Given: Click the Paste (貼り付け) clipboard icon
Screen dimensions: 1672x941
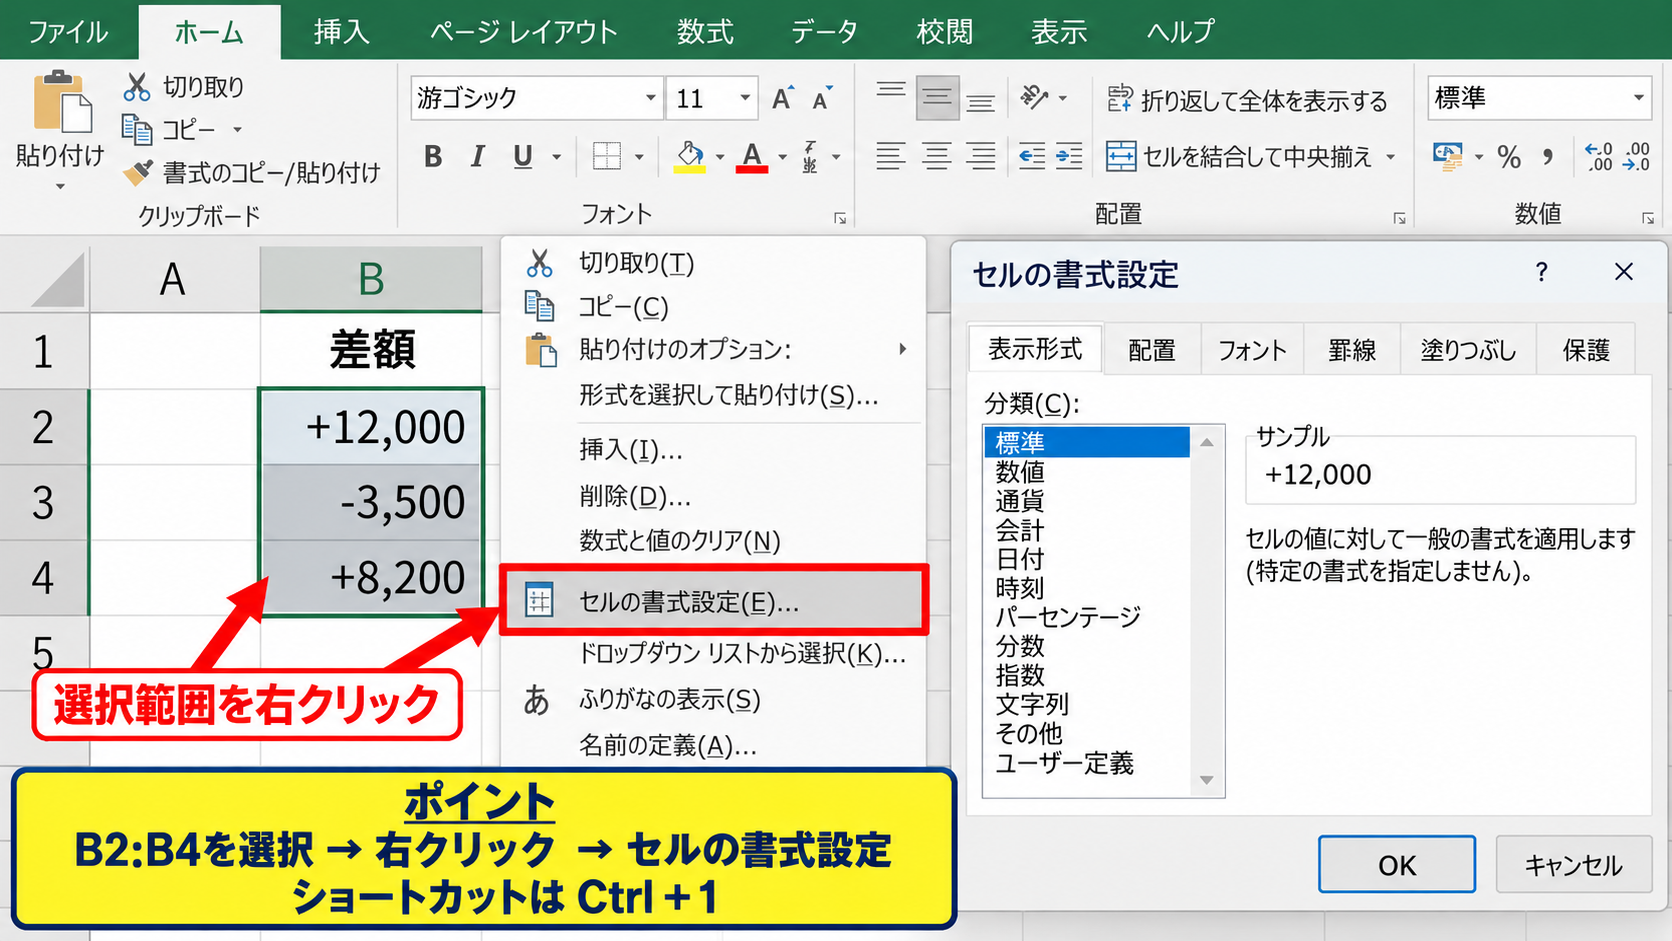Looking at the screenshot, I should tap(62, 101).
